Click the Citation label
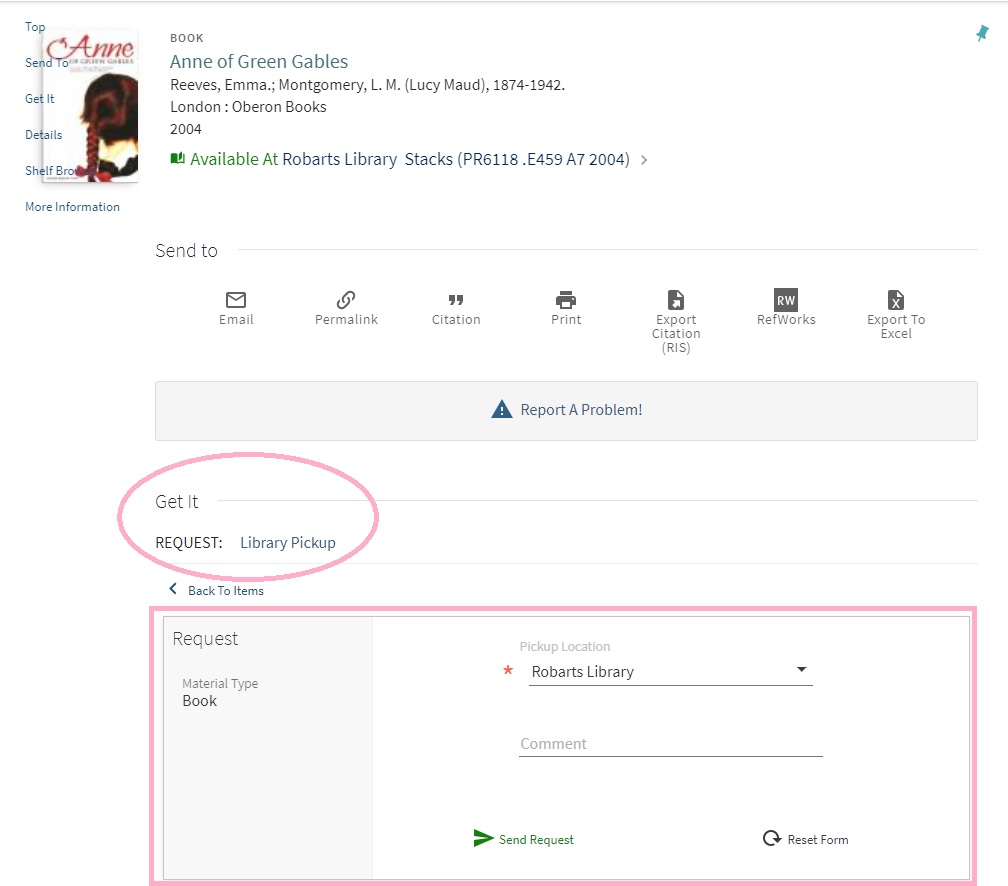 (x=456, y=320)
